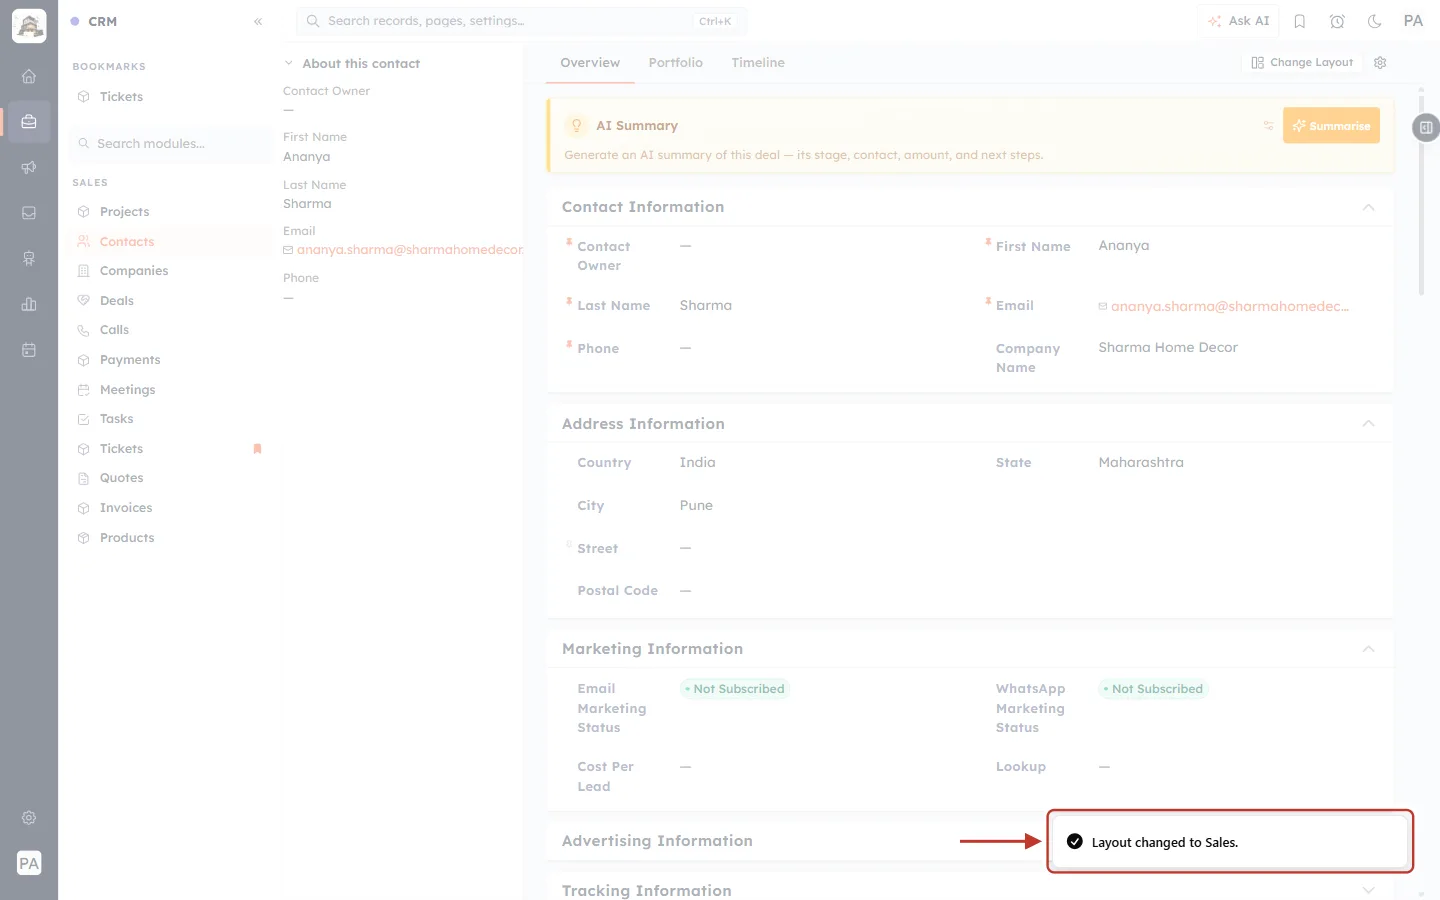Click the AI Summary options sliders icon

(x=1268, y=126)
